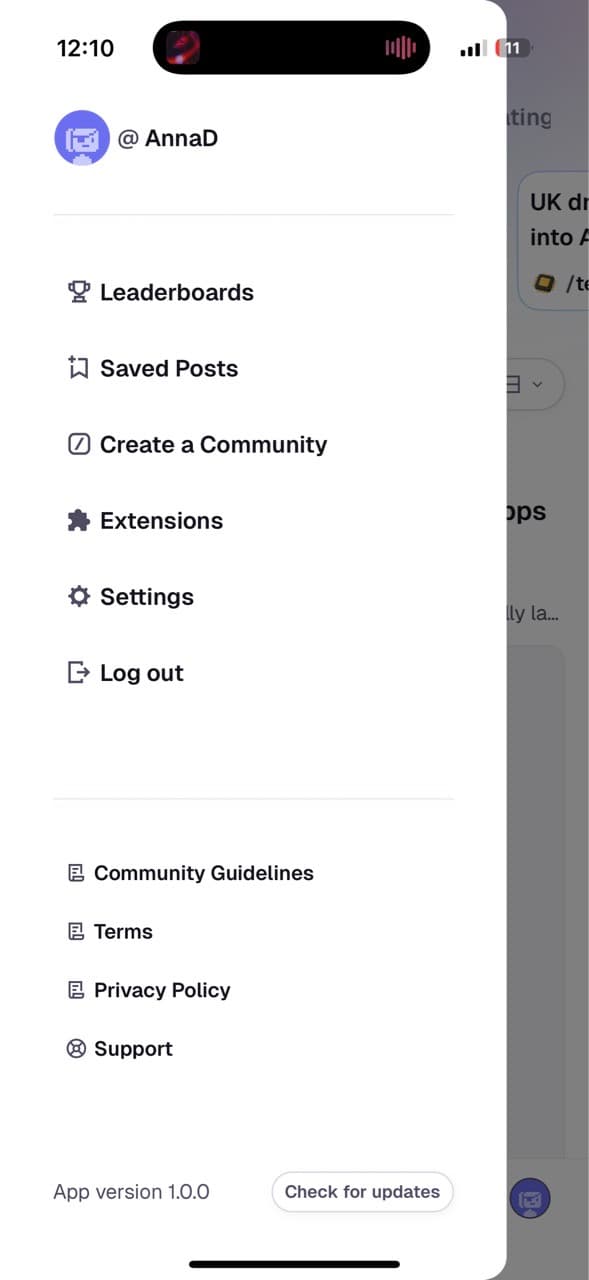Click the Settings gear icon
The width and height of the screenshot is (589, 1280).
coord(79,596)
